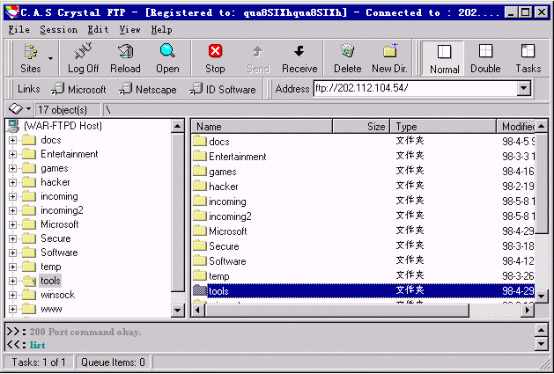Click the 'Tasks: 1 of 1' status entry

(38, 362)
